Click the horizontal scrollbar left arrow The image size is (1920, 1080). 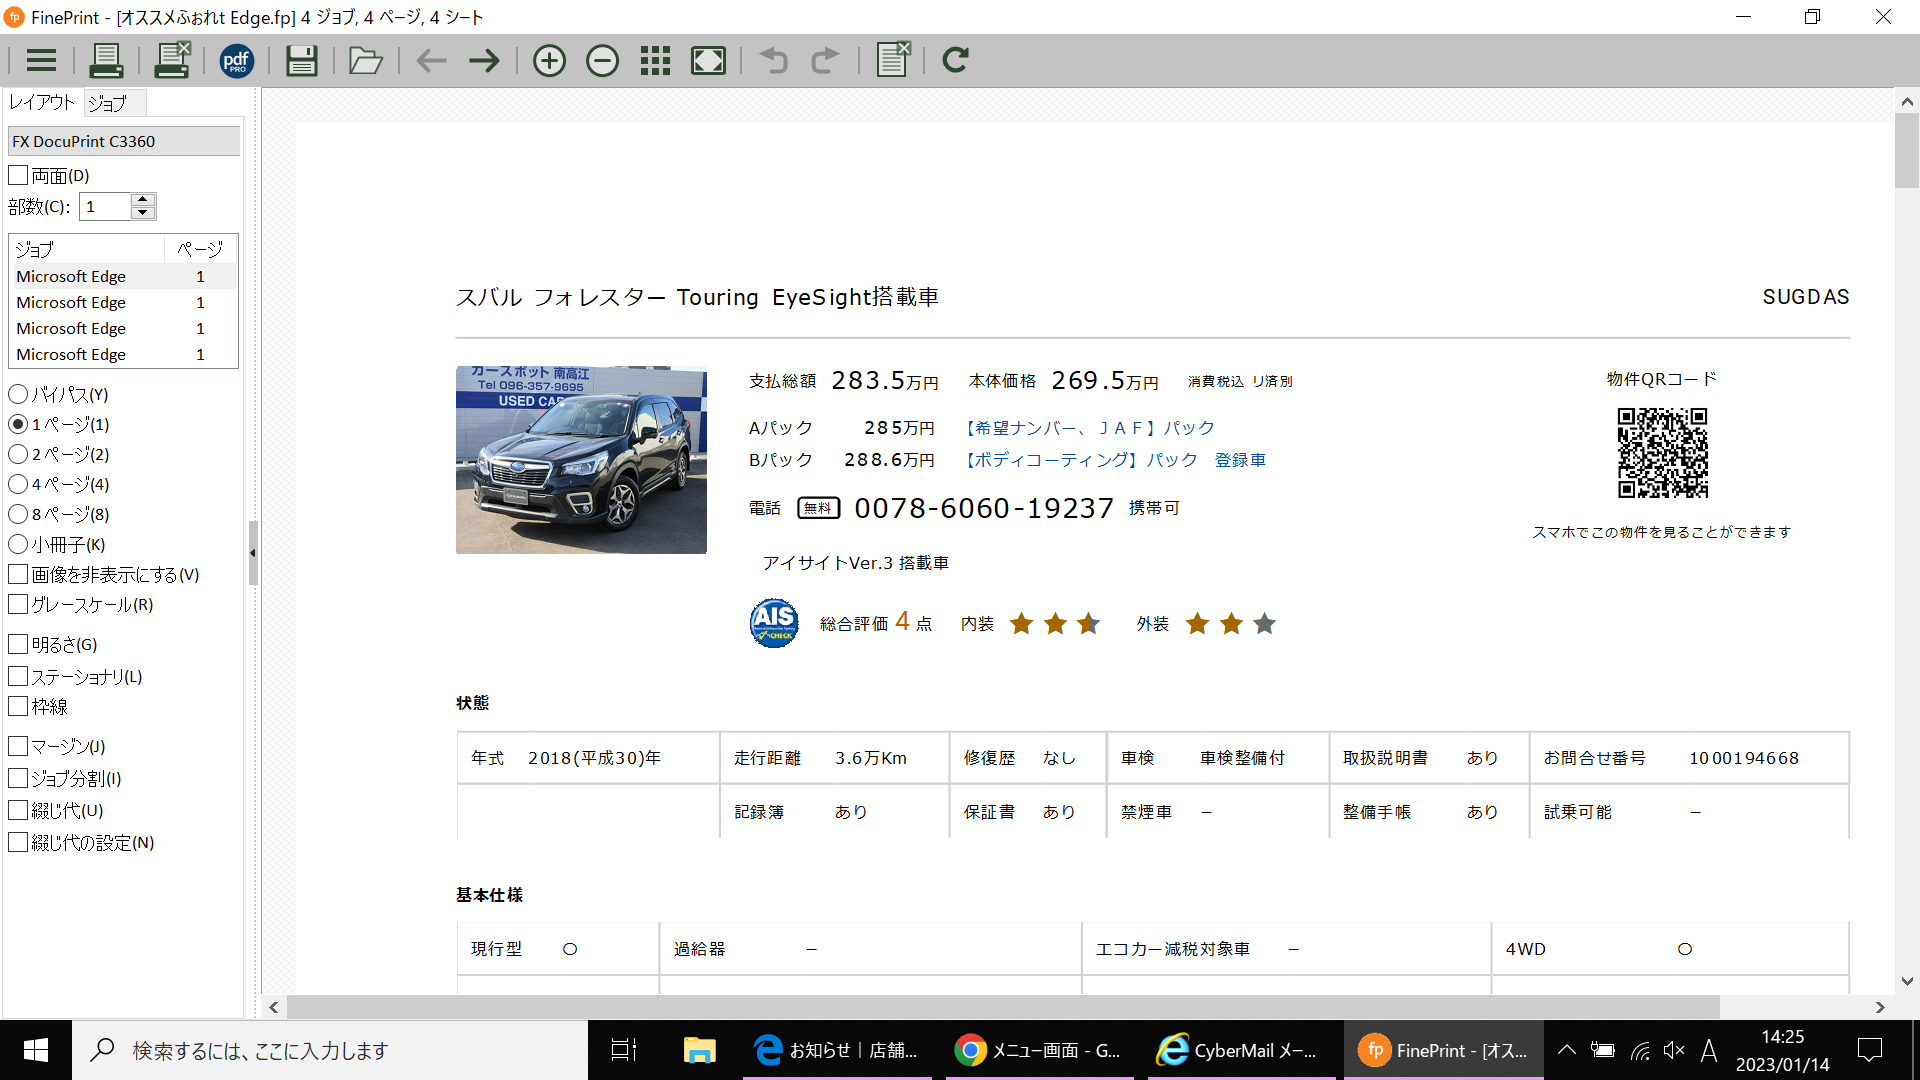(x=274, y=1007)
